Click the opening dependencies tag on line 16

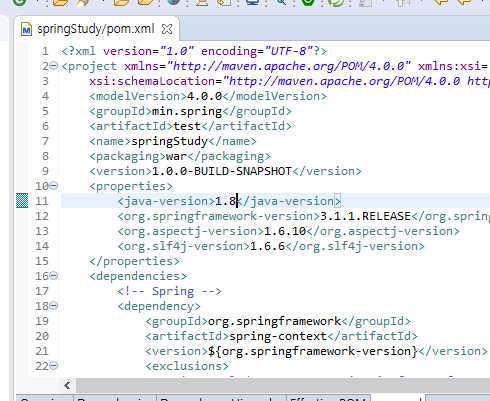[138, 276]
